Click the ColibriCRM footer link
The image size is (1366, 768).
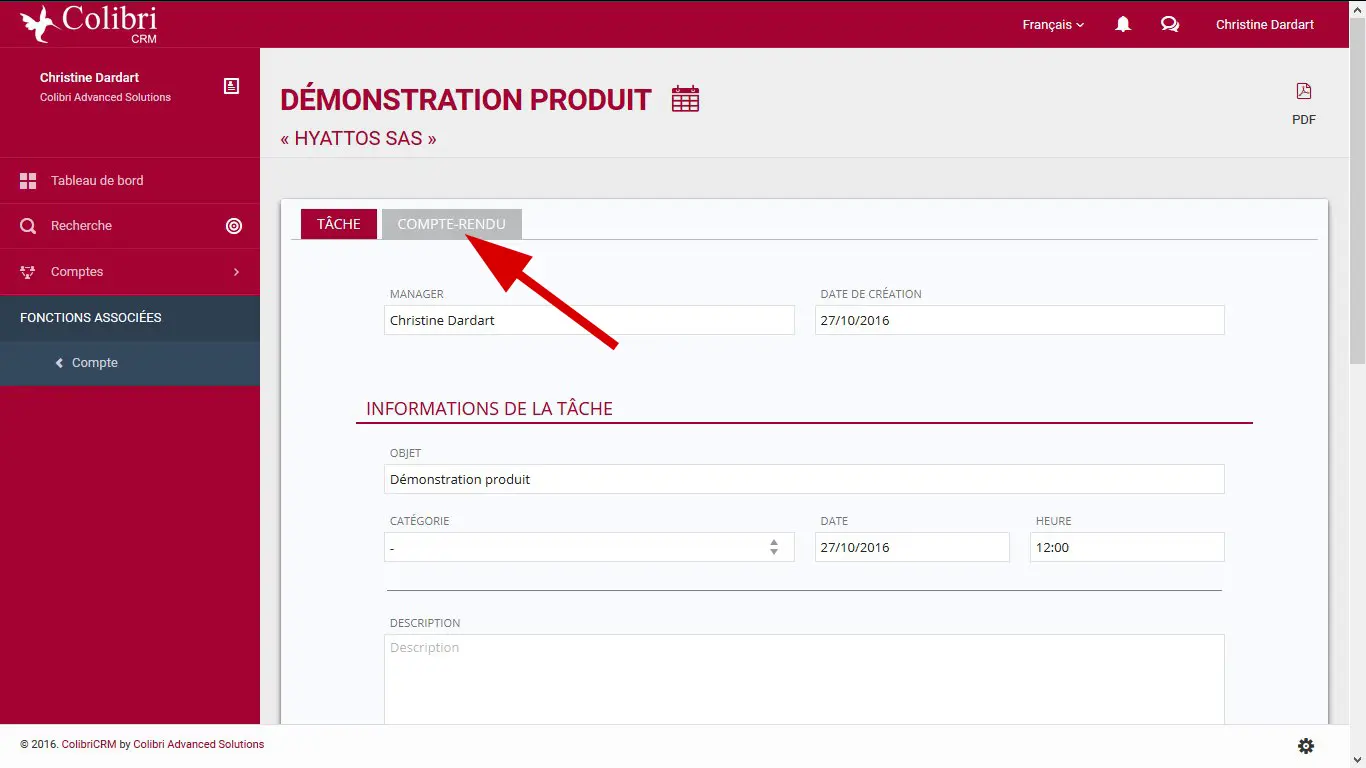point(89,745)
